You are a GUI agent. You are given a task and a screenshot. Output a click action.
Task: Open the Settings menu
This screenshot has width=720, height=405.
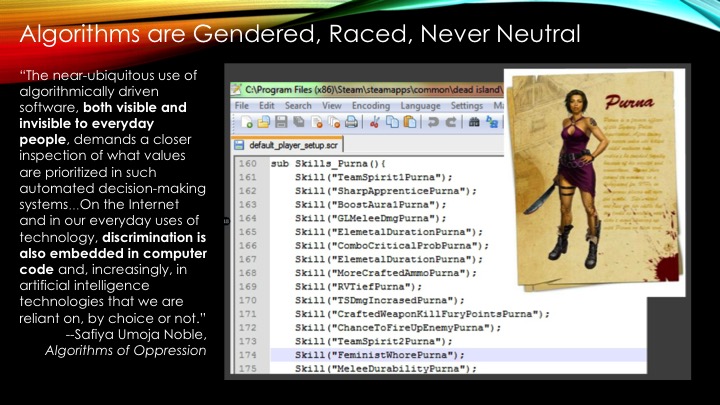(467, 106)
